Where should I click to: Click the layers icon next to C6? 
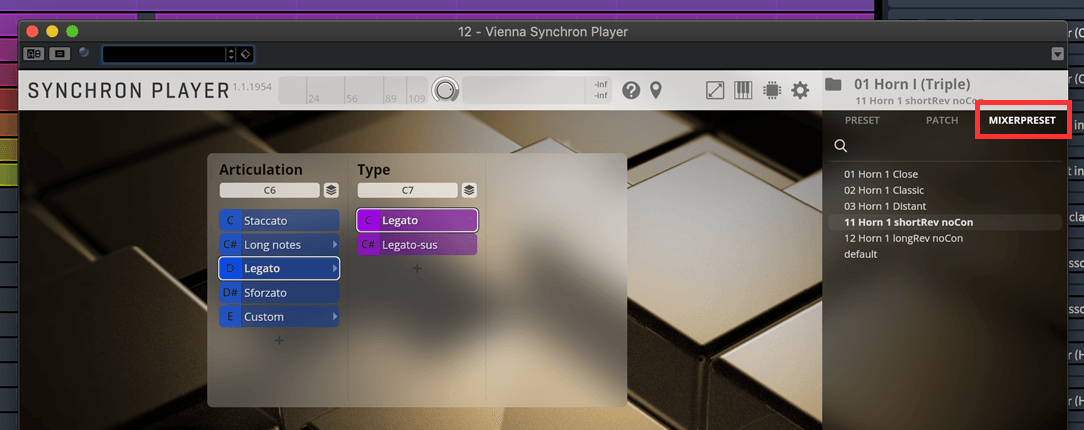[x=331, y=190]
